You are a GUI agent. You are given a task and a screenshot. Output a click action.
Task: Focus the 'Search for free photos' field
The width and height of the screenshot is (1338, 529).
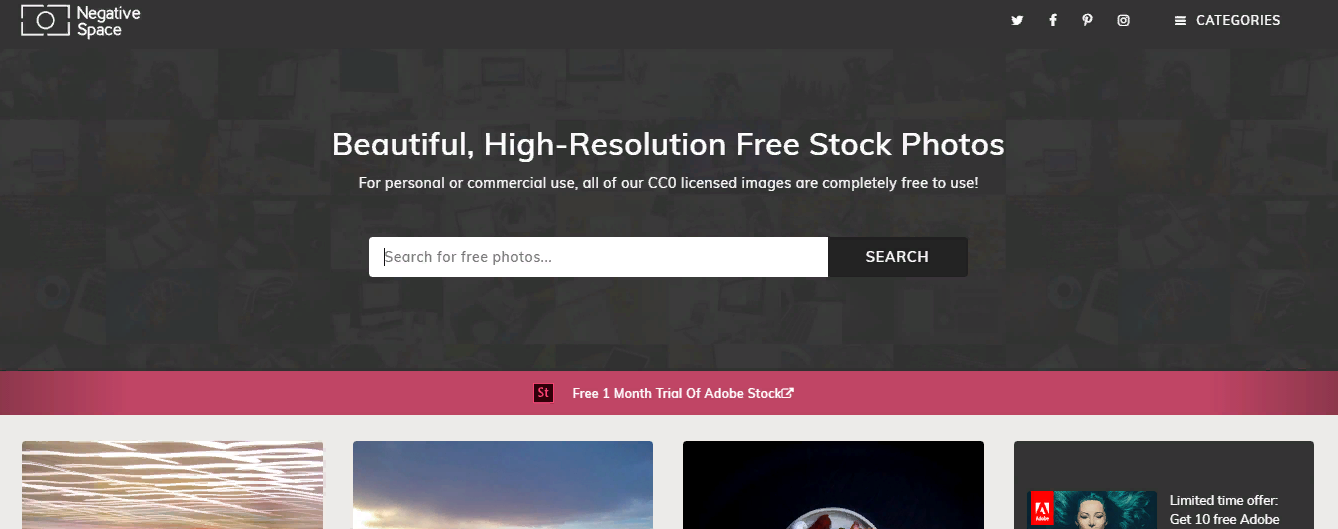coord(598,257)
